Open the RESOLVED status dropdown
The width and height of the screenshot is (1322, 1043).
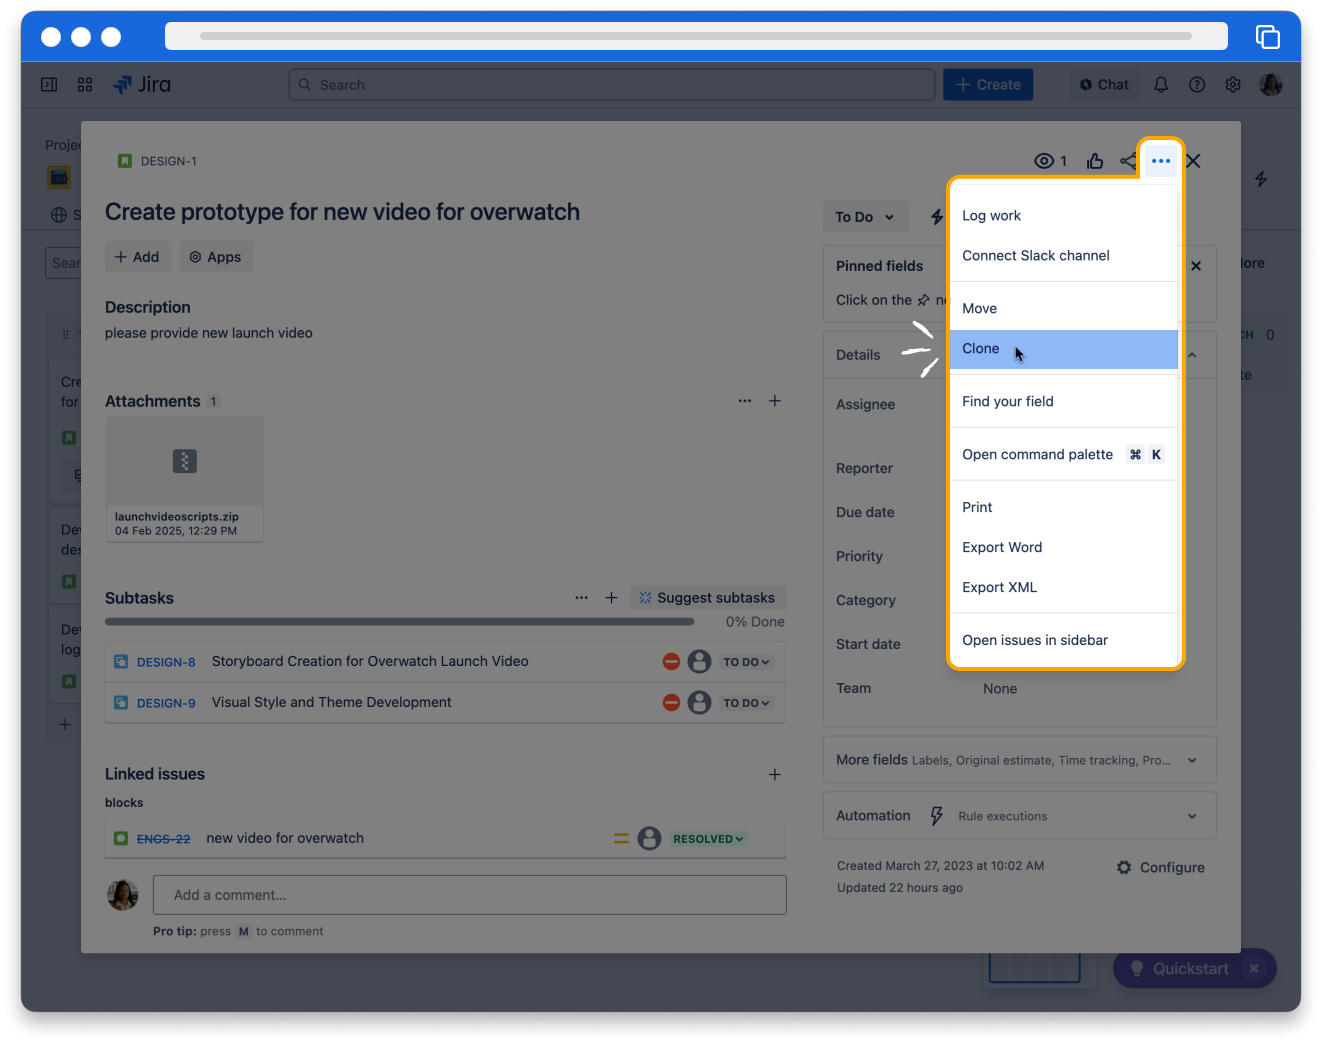tap(708, 839)
